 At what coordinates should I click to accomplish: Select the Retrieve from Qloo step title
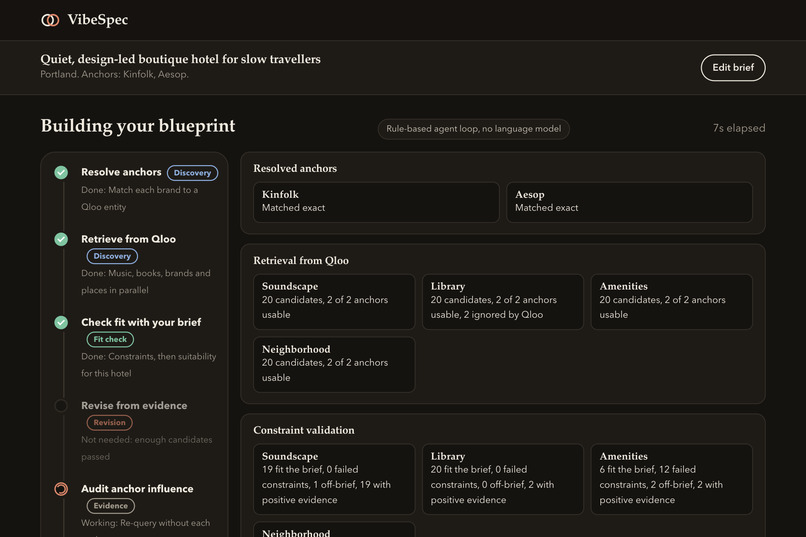click(129, 239)
